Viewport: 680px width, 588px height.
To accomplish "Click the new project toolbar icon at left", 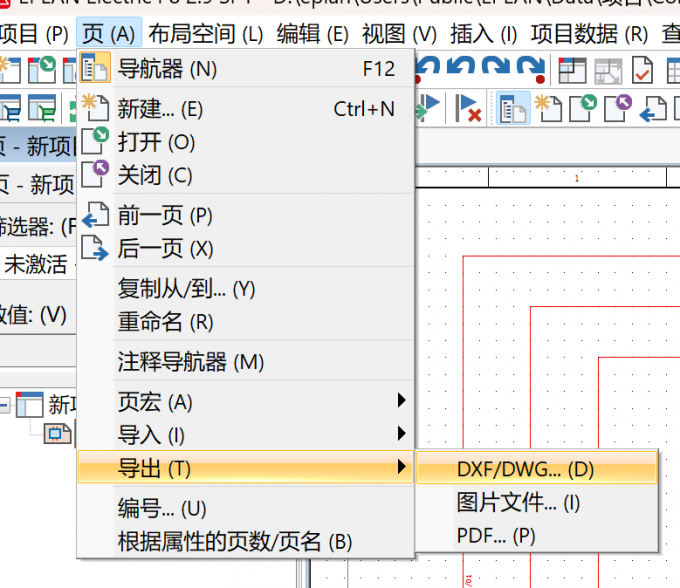I will [10, 69].
